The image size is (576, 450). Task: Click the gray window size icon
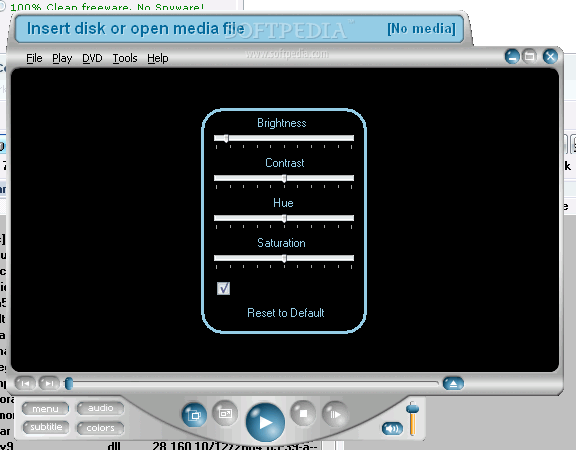225,414
